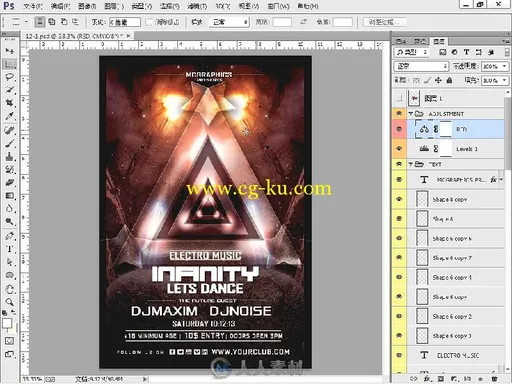Toggle the anti-alias checkbox
Viewport: 512px width, 384px height.
(x=149, y=22)
